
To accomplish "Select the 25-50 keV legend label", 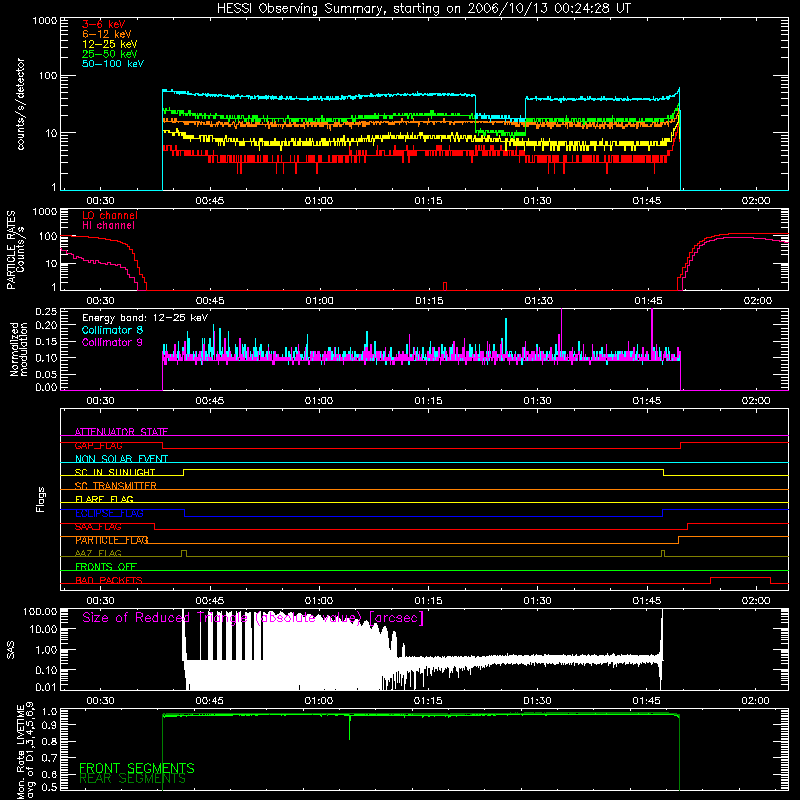I will click(110, 54).
